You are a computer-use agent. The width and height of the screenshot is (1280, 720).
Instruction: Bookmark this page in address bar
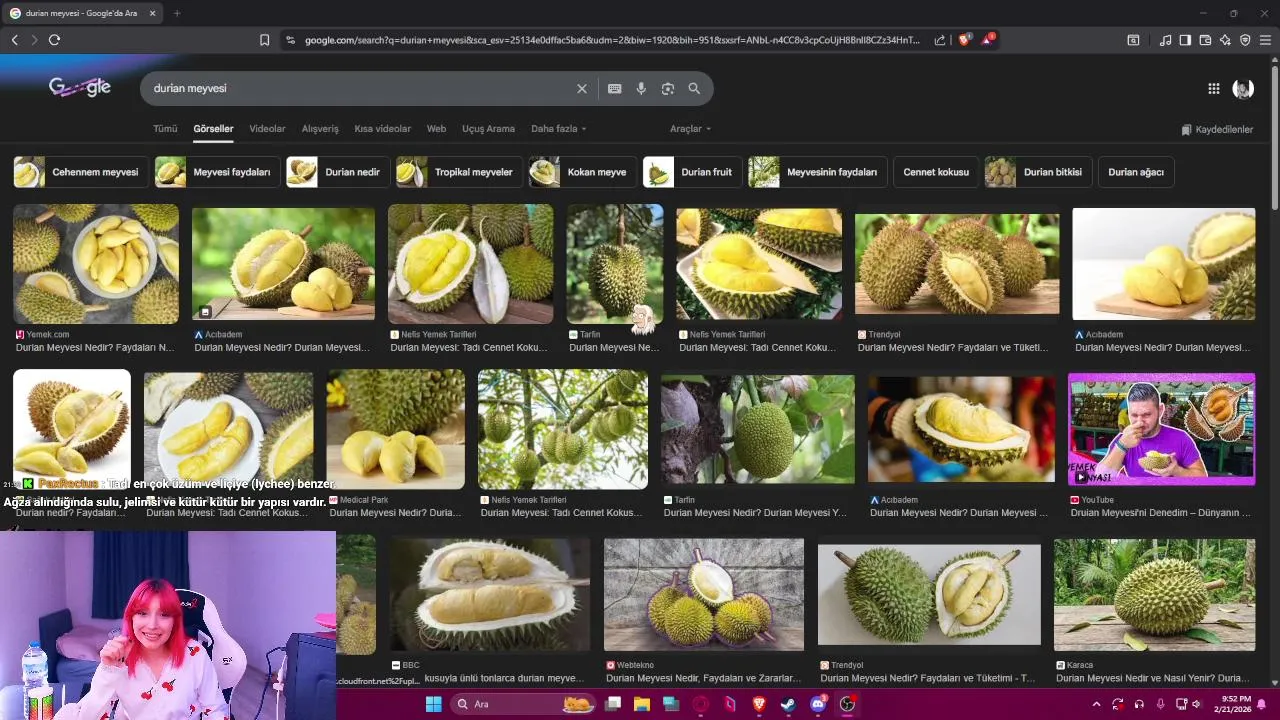tap(264, 40)
